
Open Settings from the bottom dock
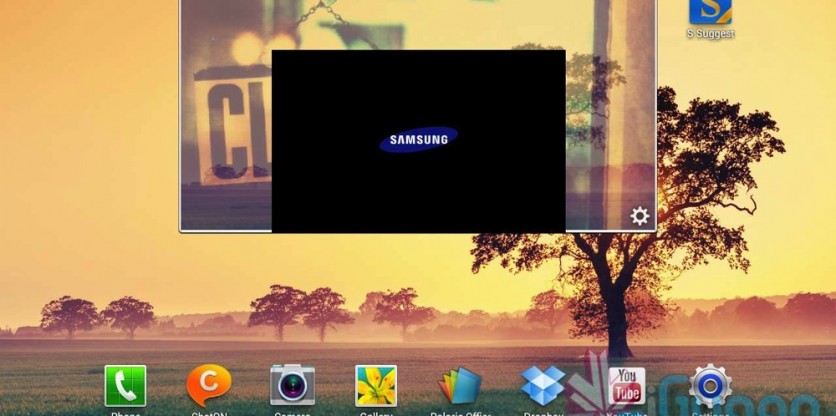711,386
